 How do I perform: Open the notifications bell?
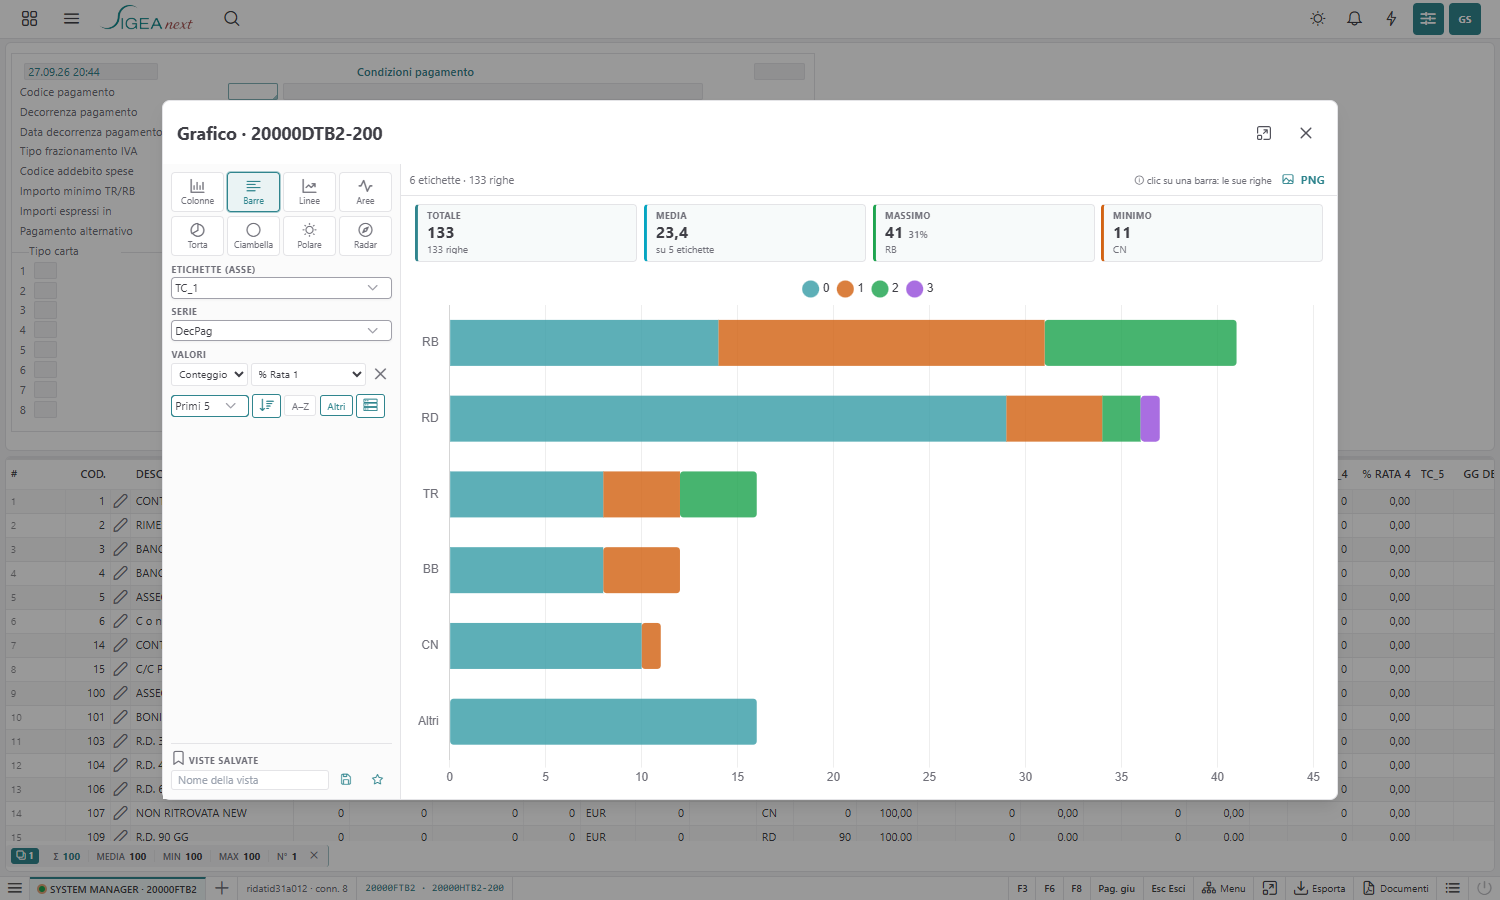[x=1354, y=18]
